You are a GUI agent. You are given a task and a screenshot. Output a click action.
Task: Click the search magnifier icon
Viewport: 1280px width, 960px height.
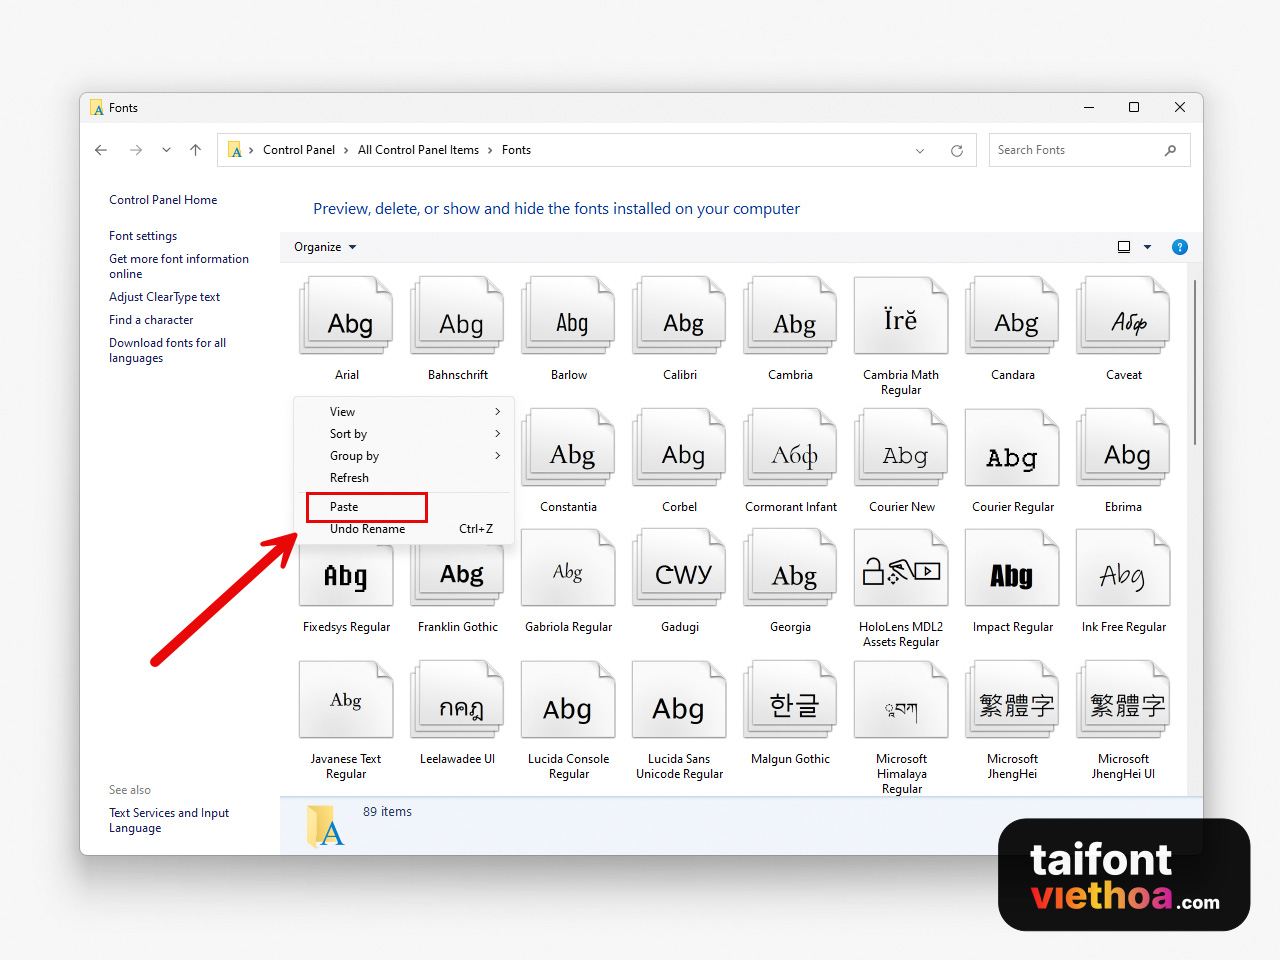pyautogui.click(x=1170, y=150)
